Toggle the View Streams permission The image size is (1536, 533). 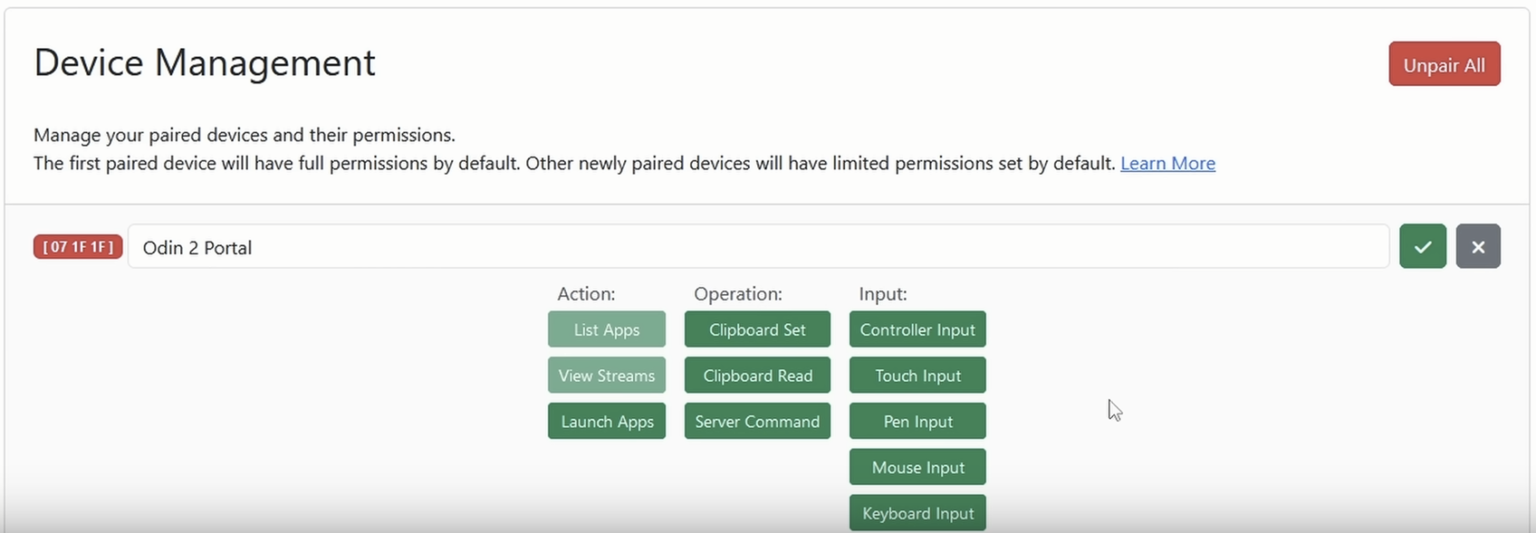point(606,376)
